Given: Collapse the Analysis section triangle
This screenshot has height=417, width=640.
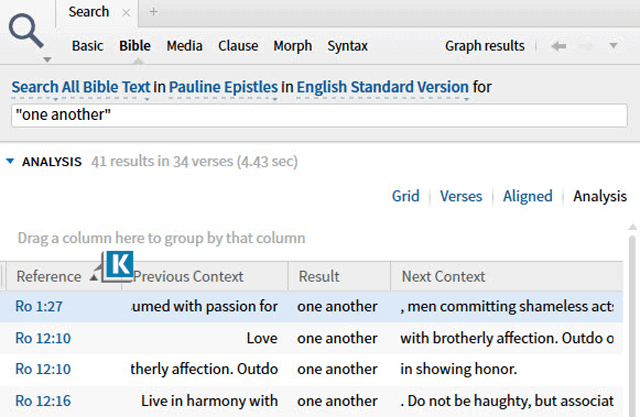Looking at the screenshot, I should click(x=10, y=161).
